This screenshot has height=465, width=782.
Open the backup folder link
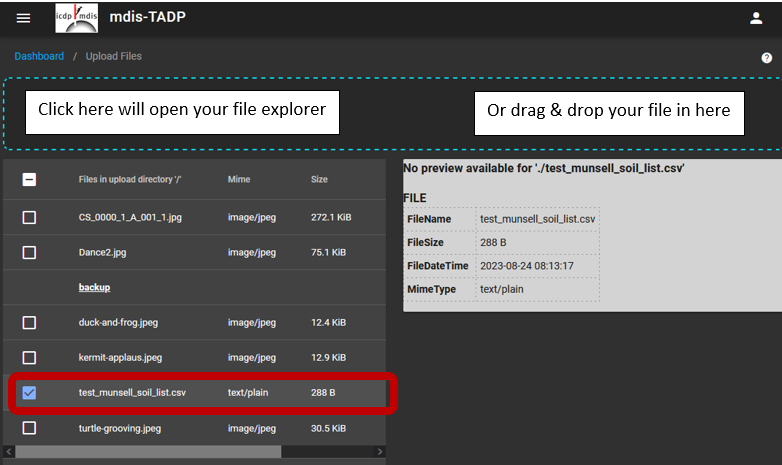click(94, 287)
